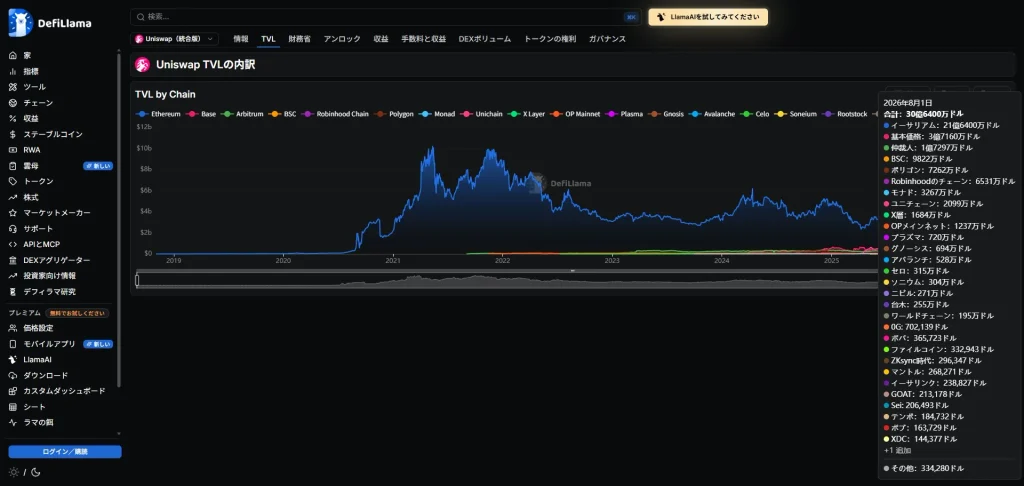Click the magnifier icon in search bar
1024x486 pixels.
coord(140,16)
